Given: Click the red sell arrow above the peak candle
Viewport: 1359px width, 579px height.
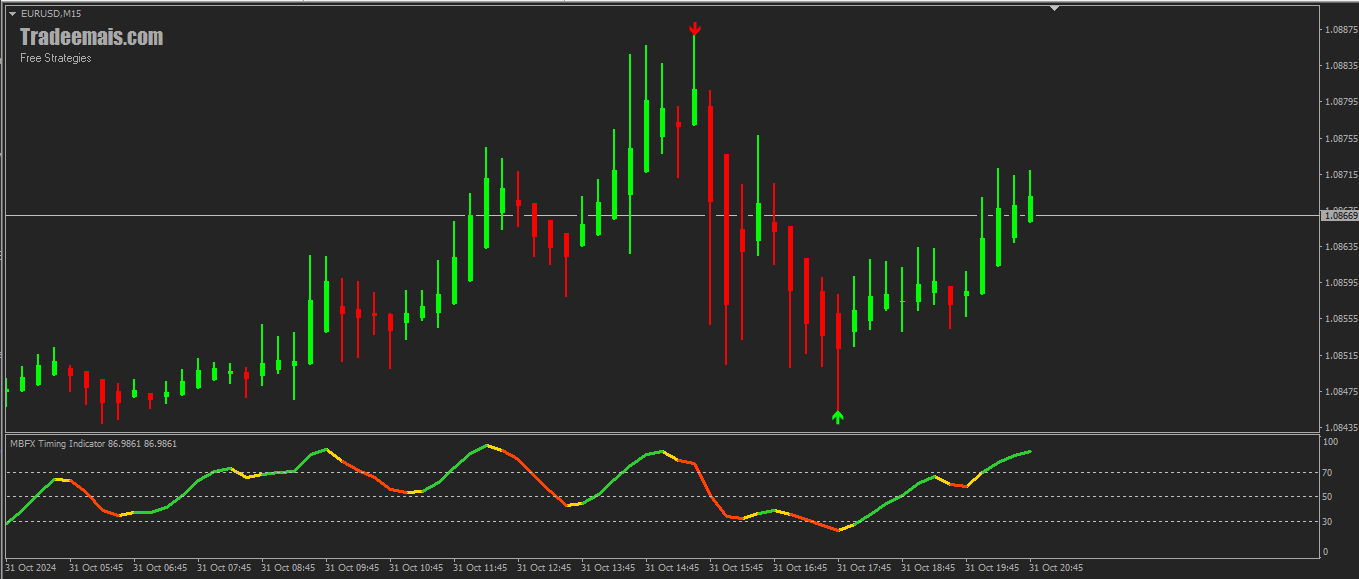Looking at the screenshot, I should click(694, 29).
